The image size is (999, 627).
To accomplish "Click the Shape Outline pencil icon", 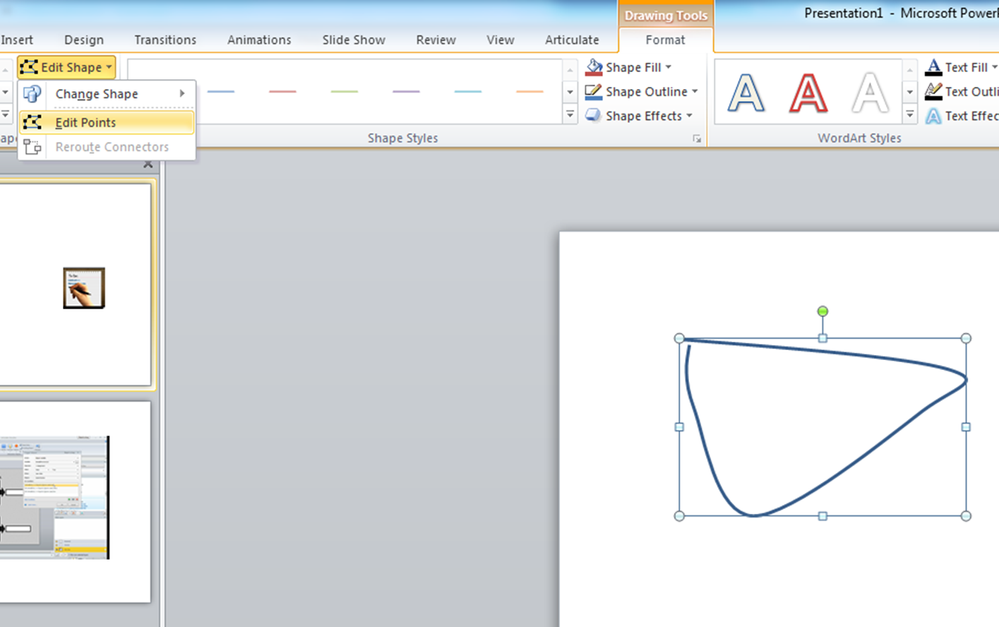I will (x=594, y=92).
